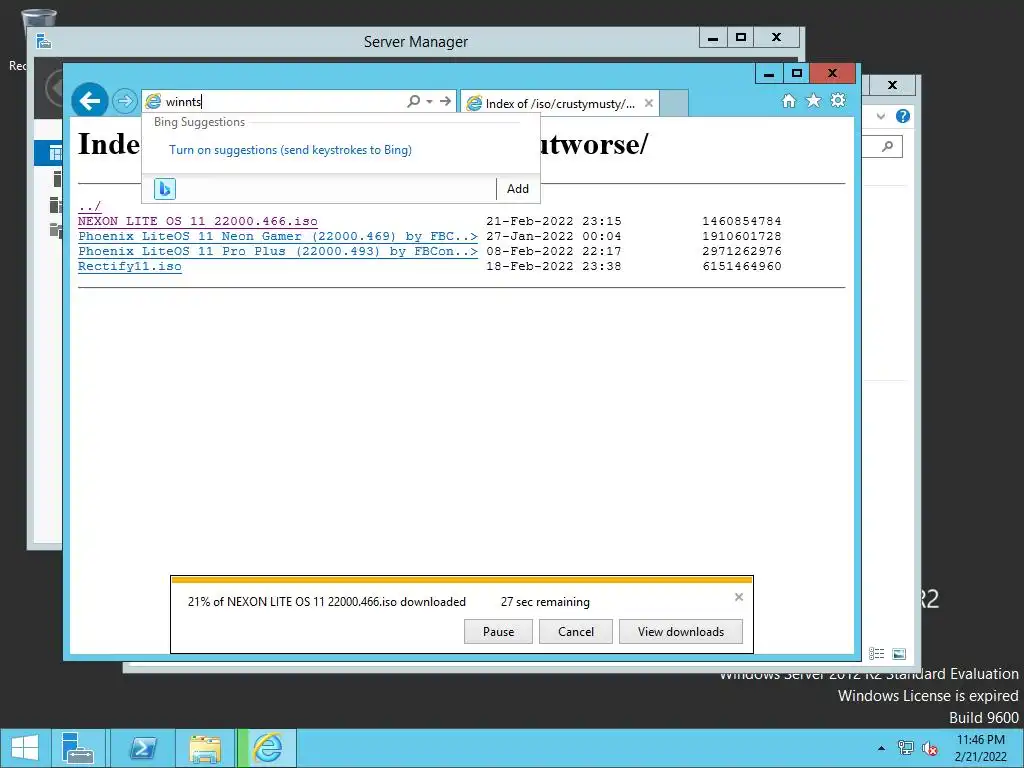Open network status tray icon
The height and width of the screenshot is (768, 1024).
(x=906, y=748)
